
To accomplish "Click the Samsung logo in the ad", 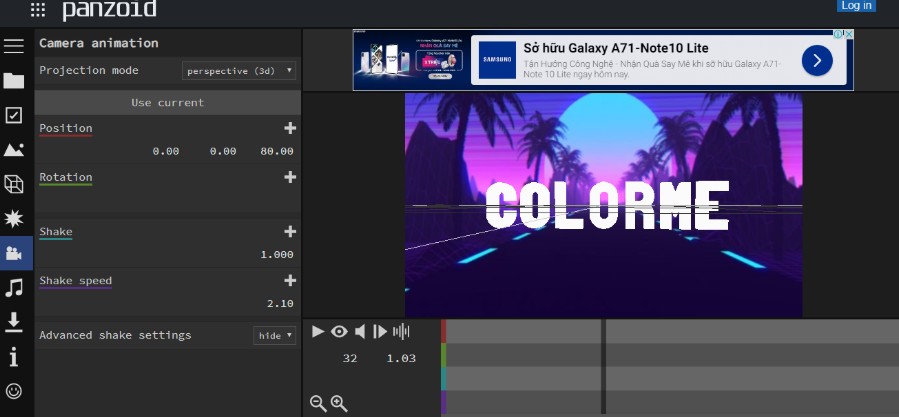I will click(x=497, y=60).
